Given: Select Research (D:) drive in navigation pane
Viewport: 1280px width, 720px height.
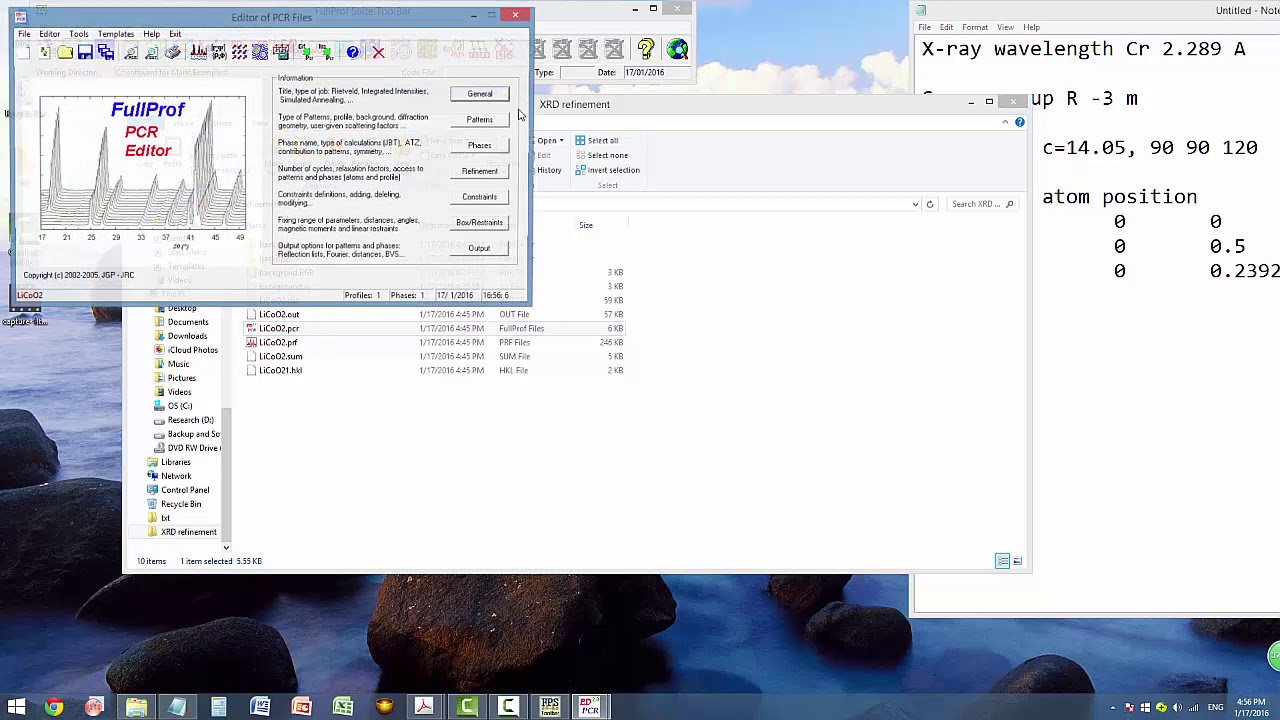Looking at the screenshot, I should (183, 420).
